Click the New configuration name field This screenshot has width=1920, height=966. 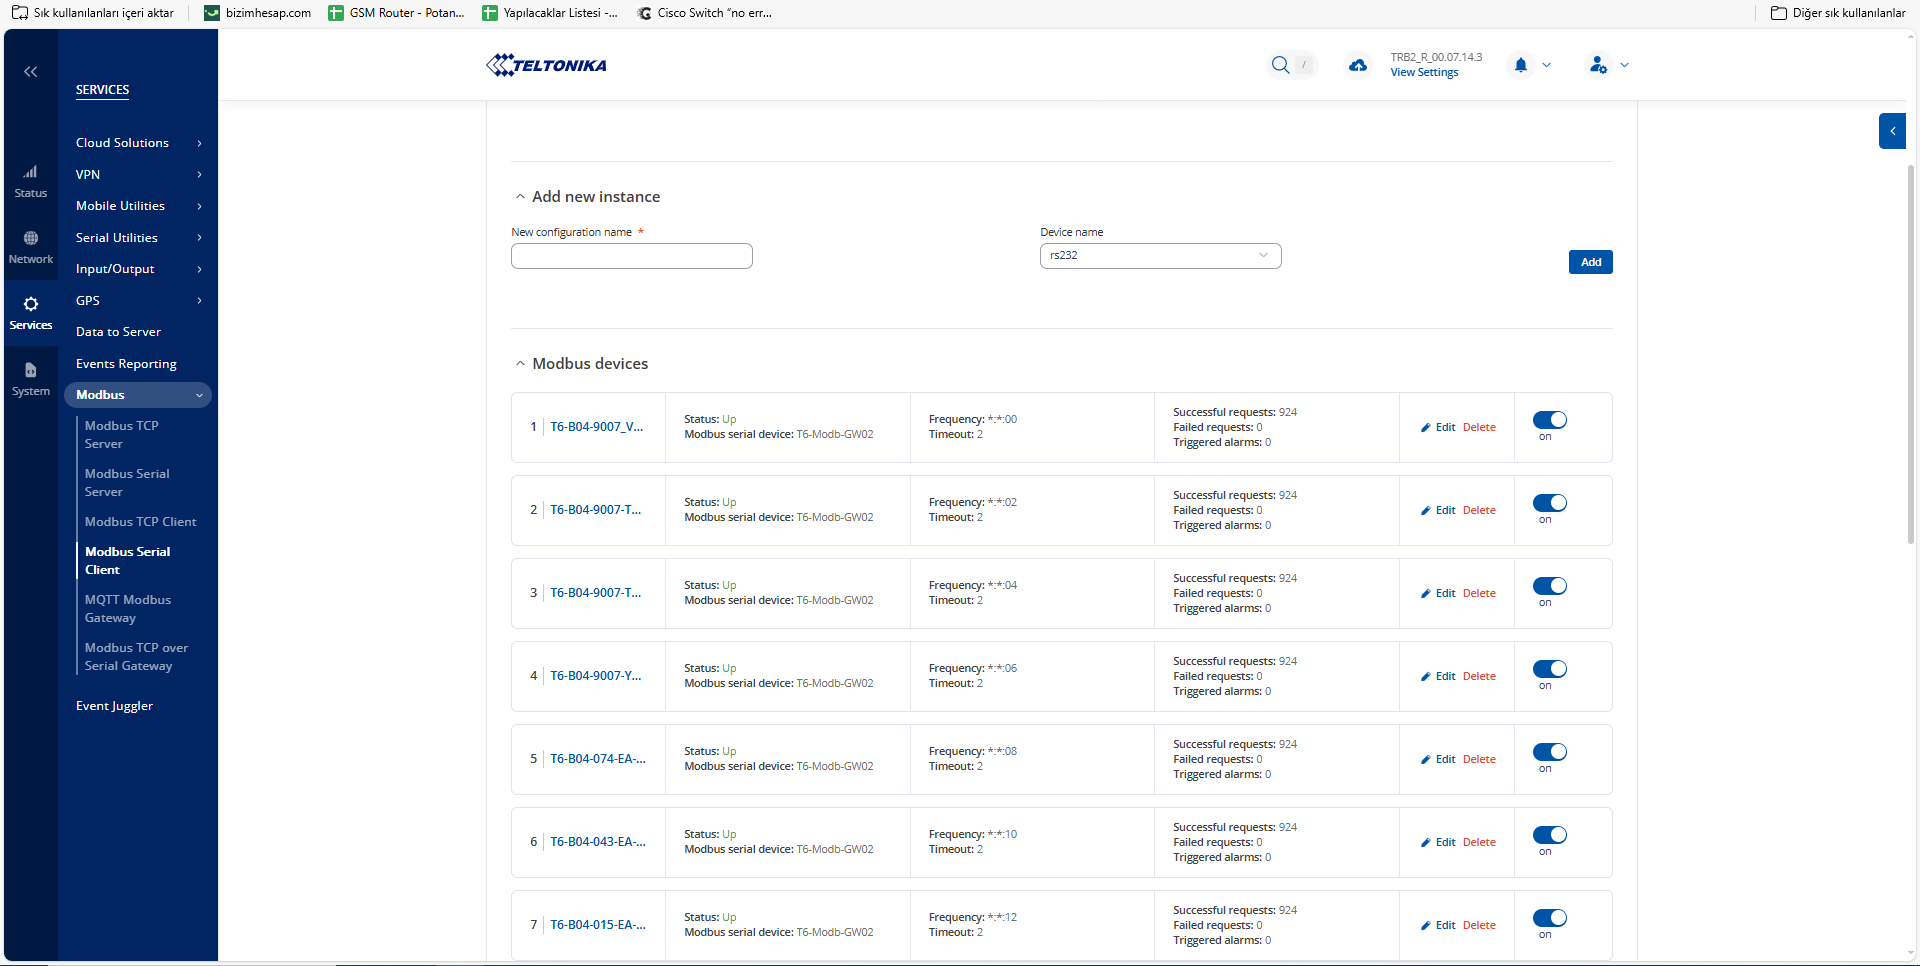pos(631,257)
